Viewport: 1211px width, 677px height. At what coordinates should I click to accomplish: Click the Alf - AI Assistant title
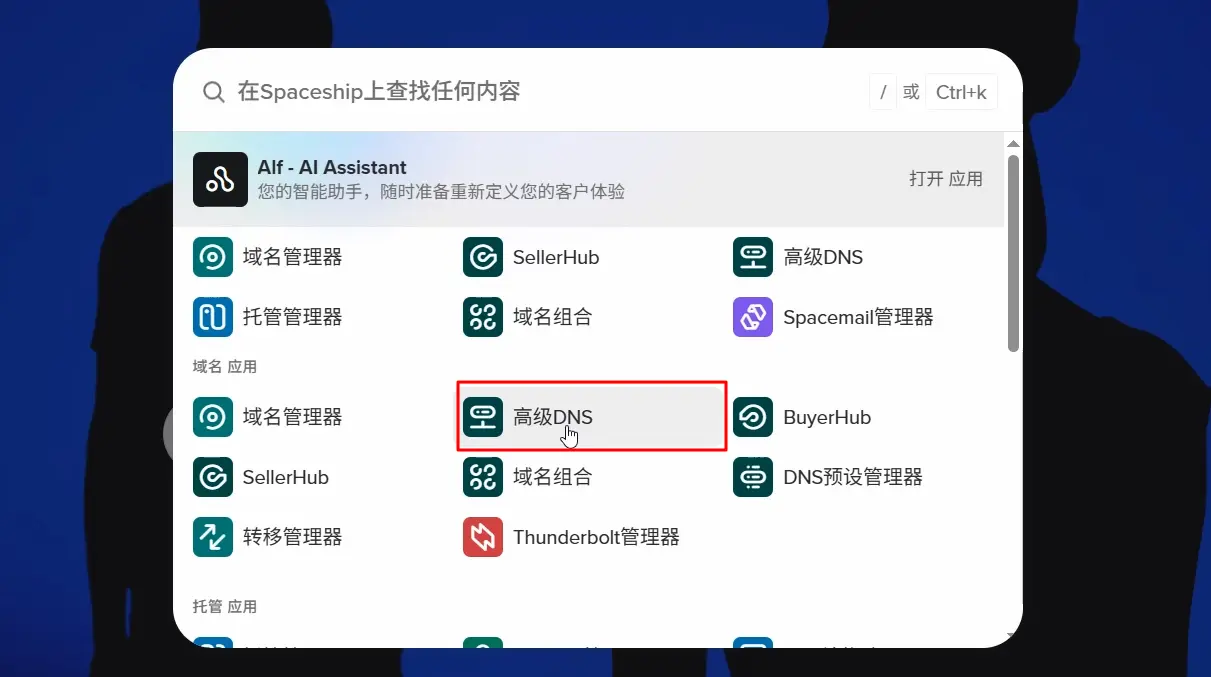[332, 167]
